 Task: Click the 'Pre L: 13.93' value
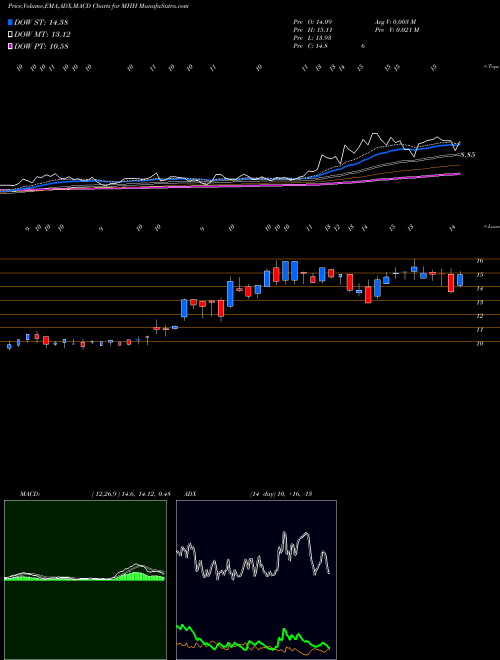click(x=314, y=38)
